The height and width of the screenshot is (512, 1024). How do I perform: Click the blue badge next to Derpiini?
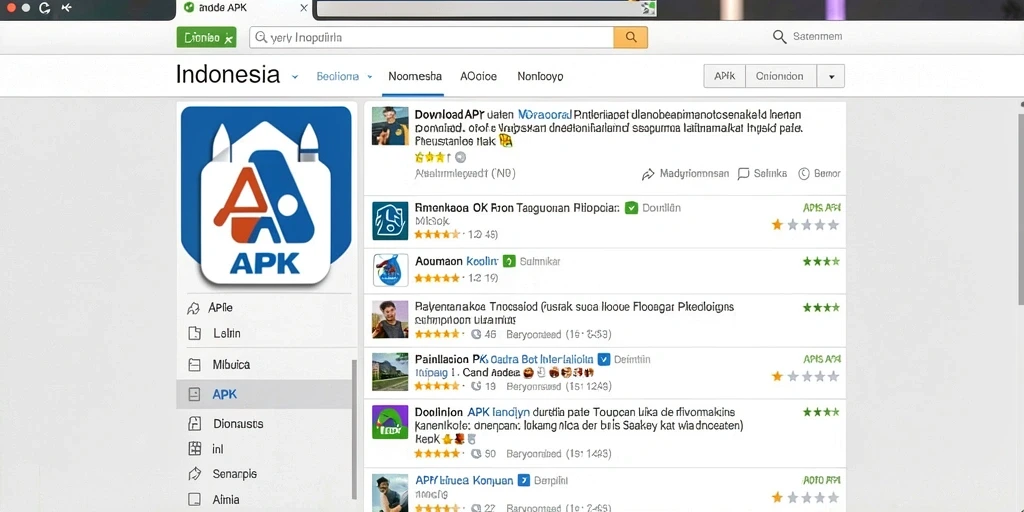click(523, 481)
